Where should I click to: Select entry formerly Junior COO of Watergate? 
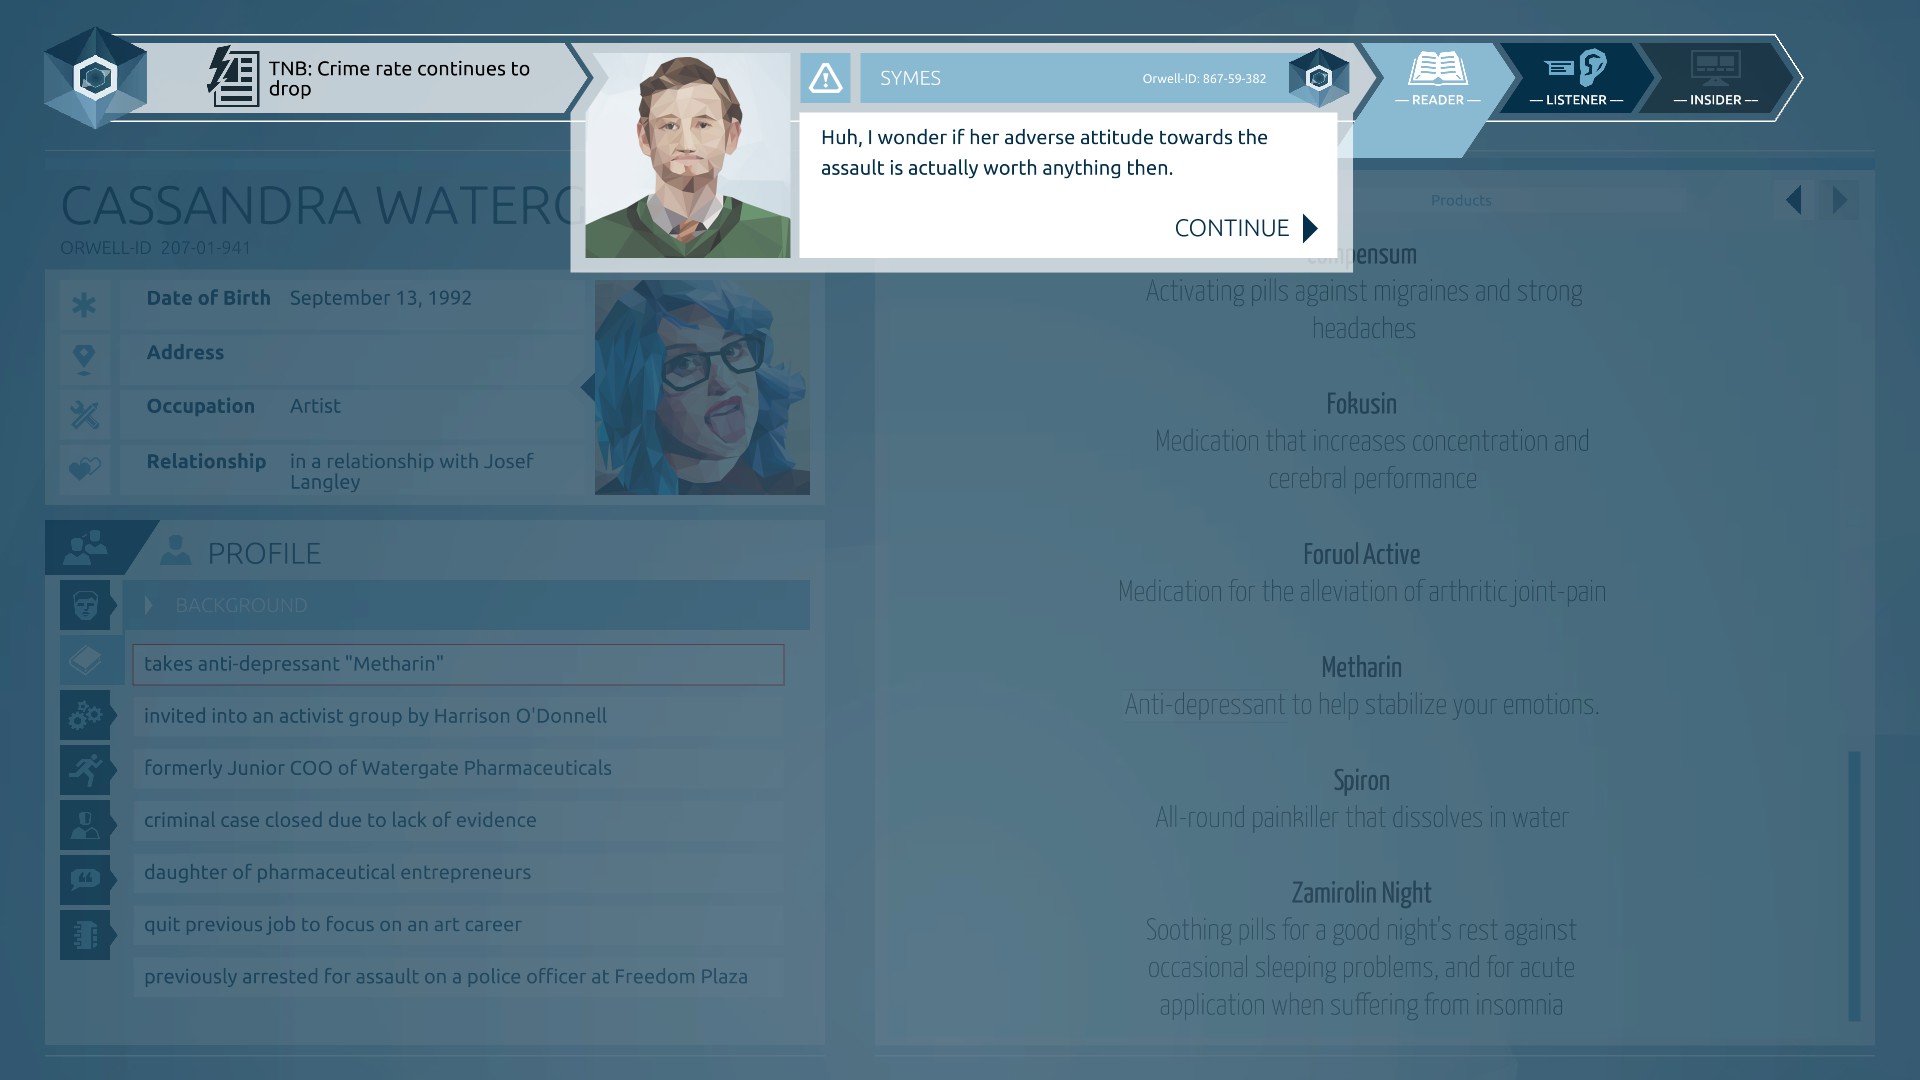pos(458,768)
